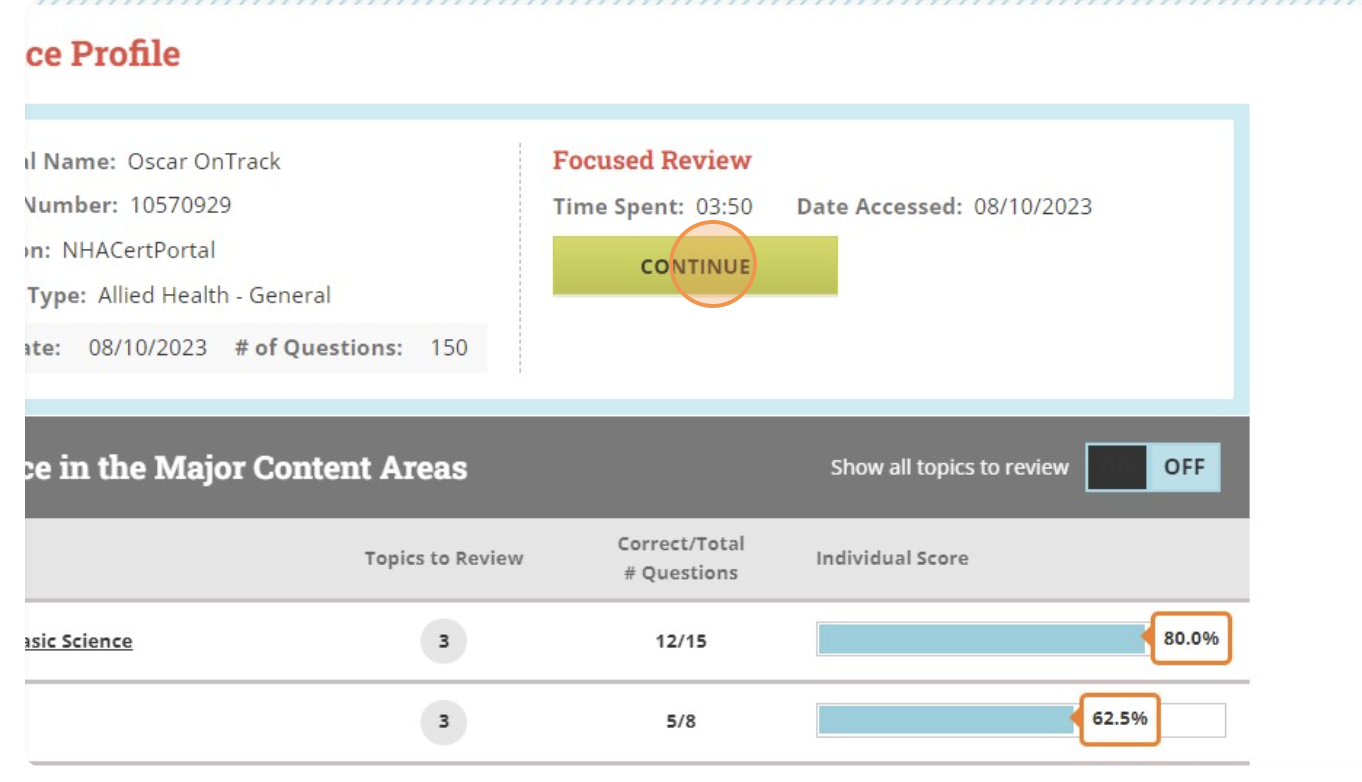Click the green CONTINUE button

coord(695,266)
